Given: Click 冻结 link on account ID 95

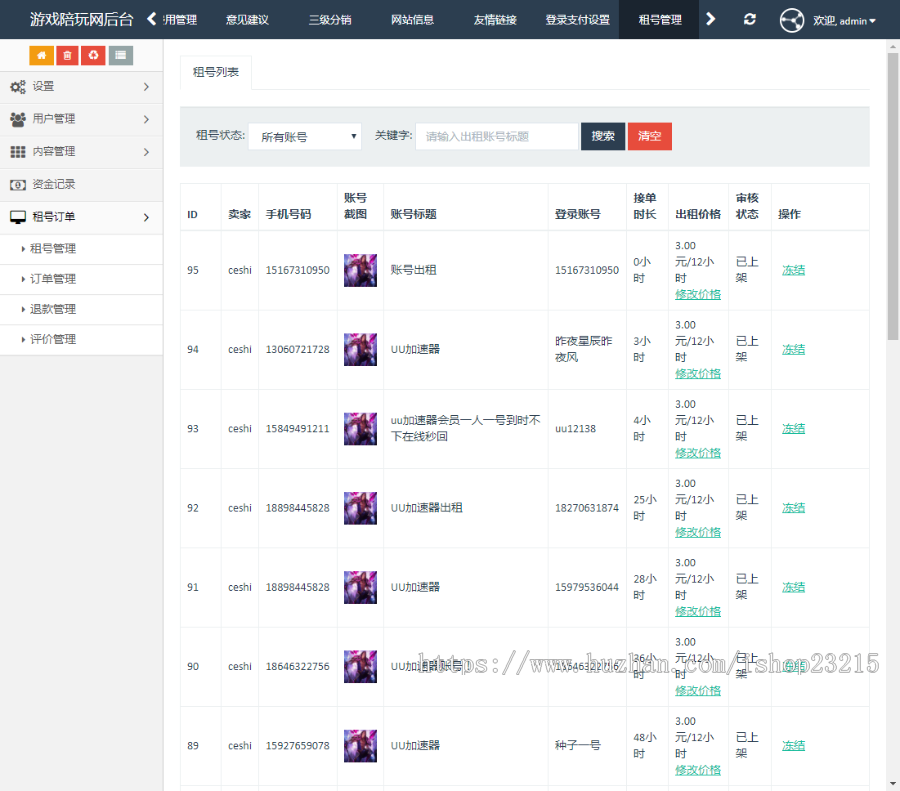Looking at the screenshot, I should click(x=793, y=269).
